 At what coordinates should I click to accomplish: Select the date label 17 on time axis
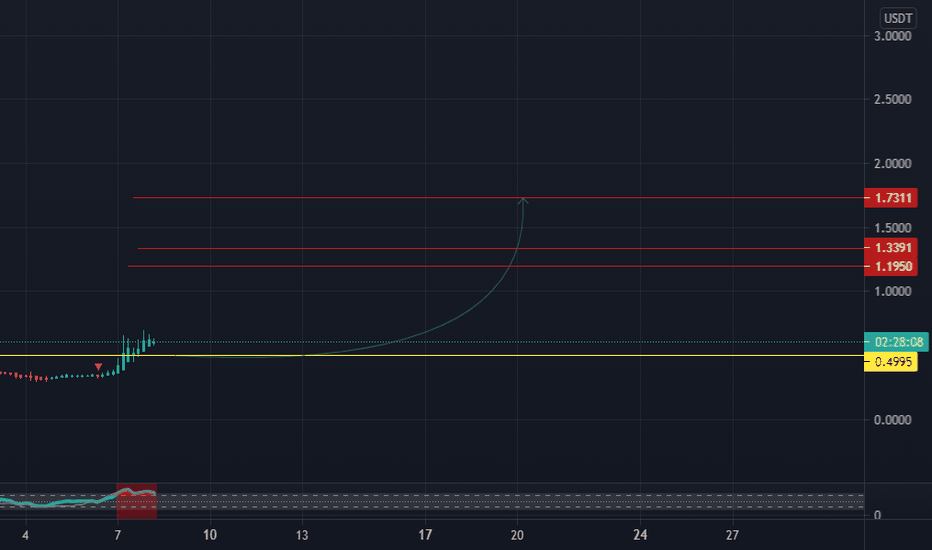(425, 535)
